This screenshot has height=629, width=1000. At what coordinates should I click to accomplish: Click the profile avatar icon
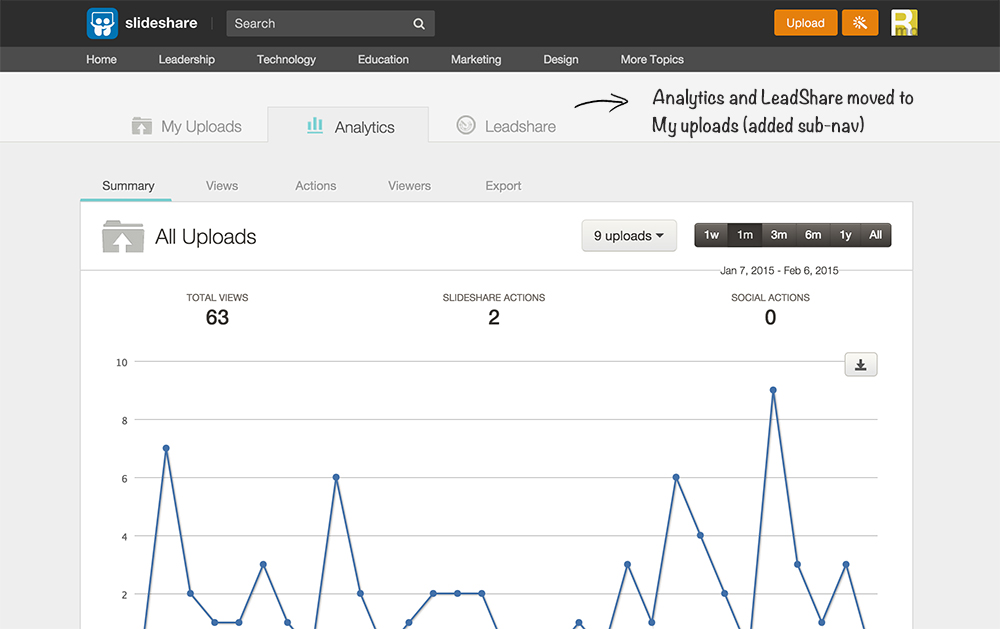pos(904,21)
